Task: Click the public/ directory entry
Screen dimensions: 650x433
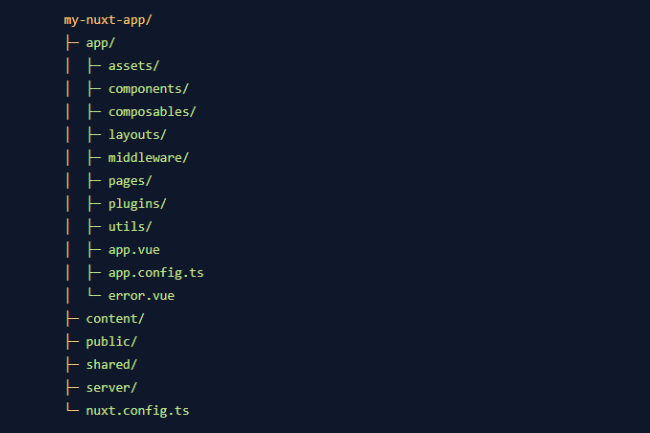Action: coord(112,342)
